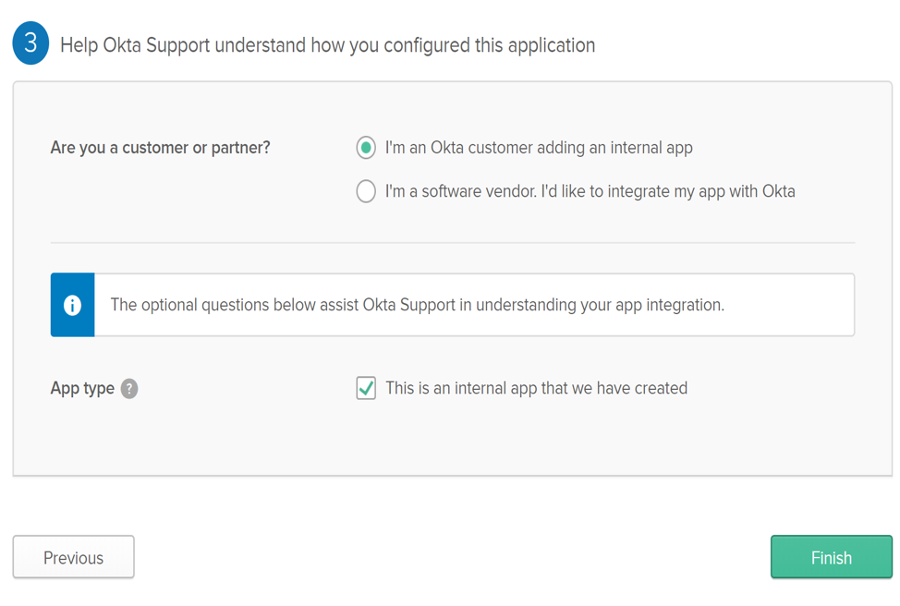
Task: Click the Finish button
Action: click(x=831, y=557)
